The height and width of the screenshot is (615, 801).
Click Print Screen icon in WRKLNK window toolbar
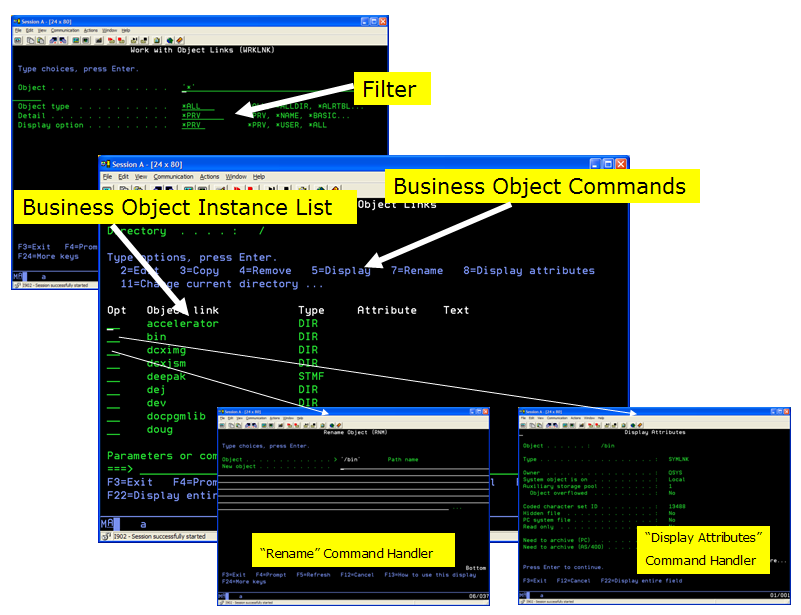[x=17, y=40]
